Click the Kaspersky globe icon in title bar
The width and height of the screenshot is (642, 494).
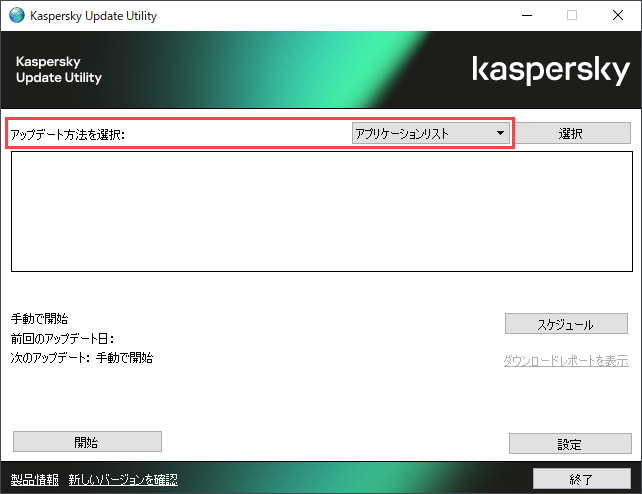pyautogui.click(x=17, y=16)
